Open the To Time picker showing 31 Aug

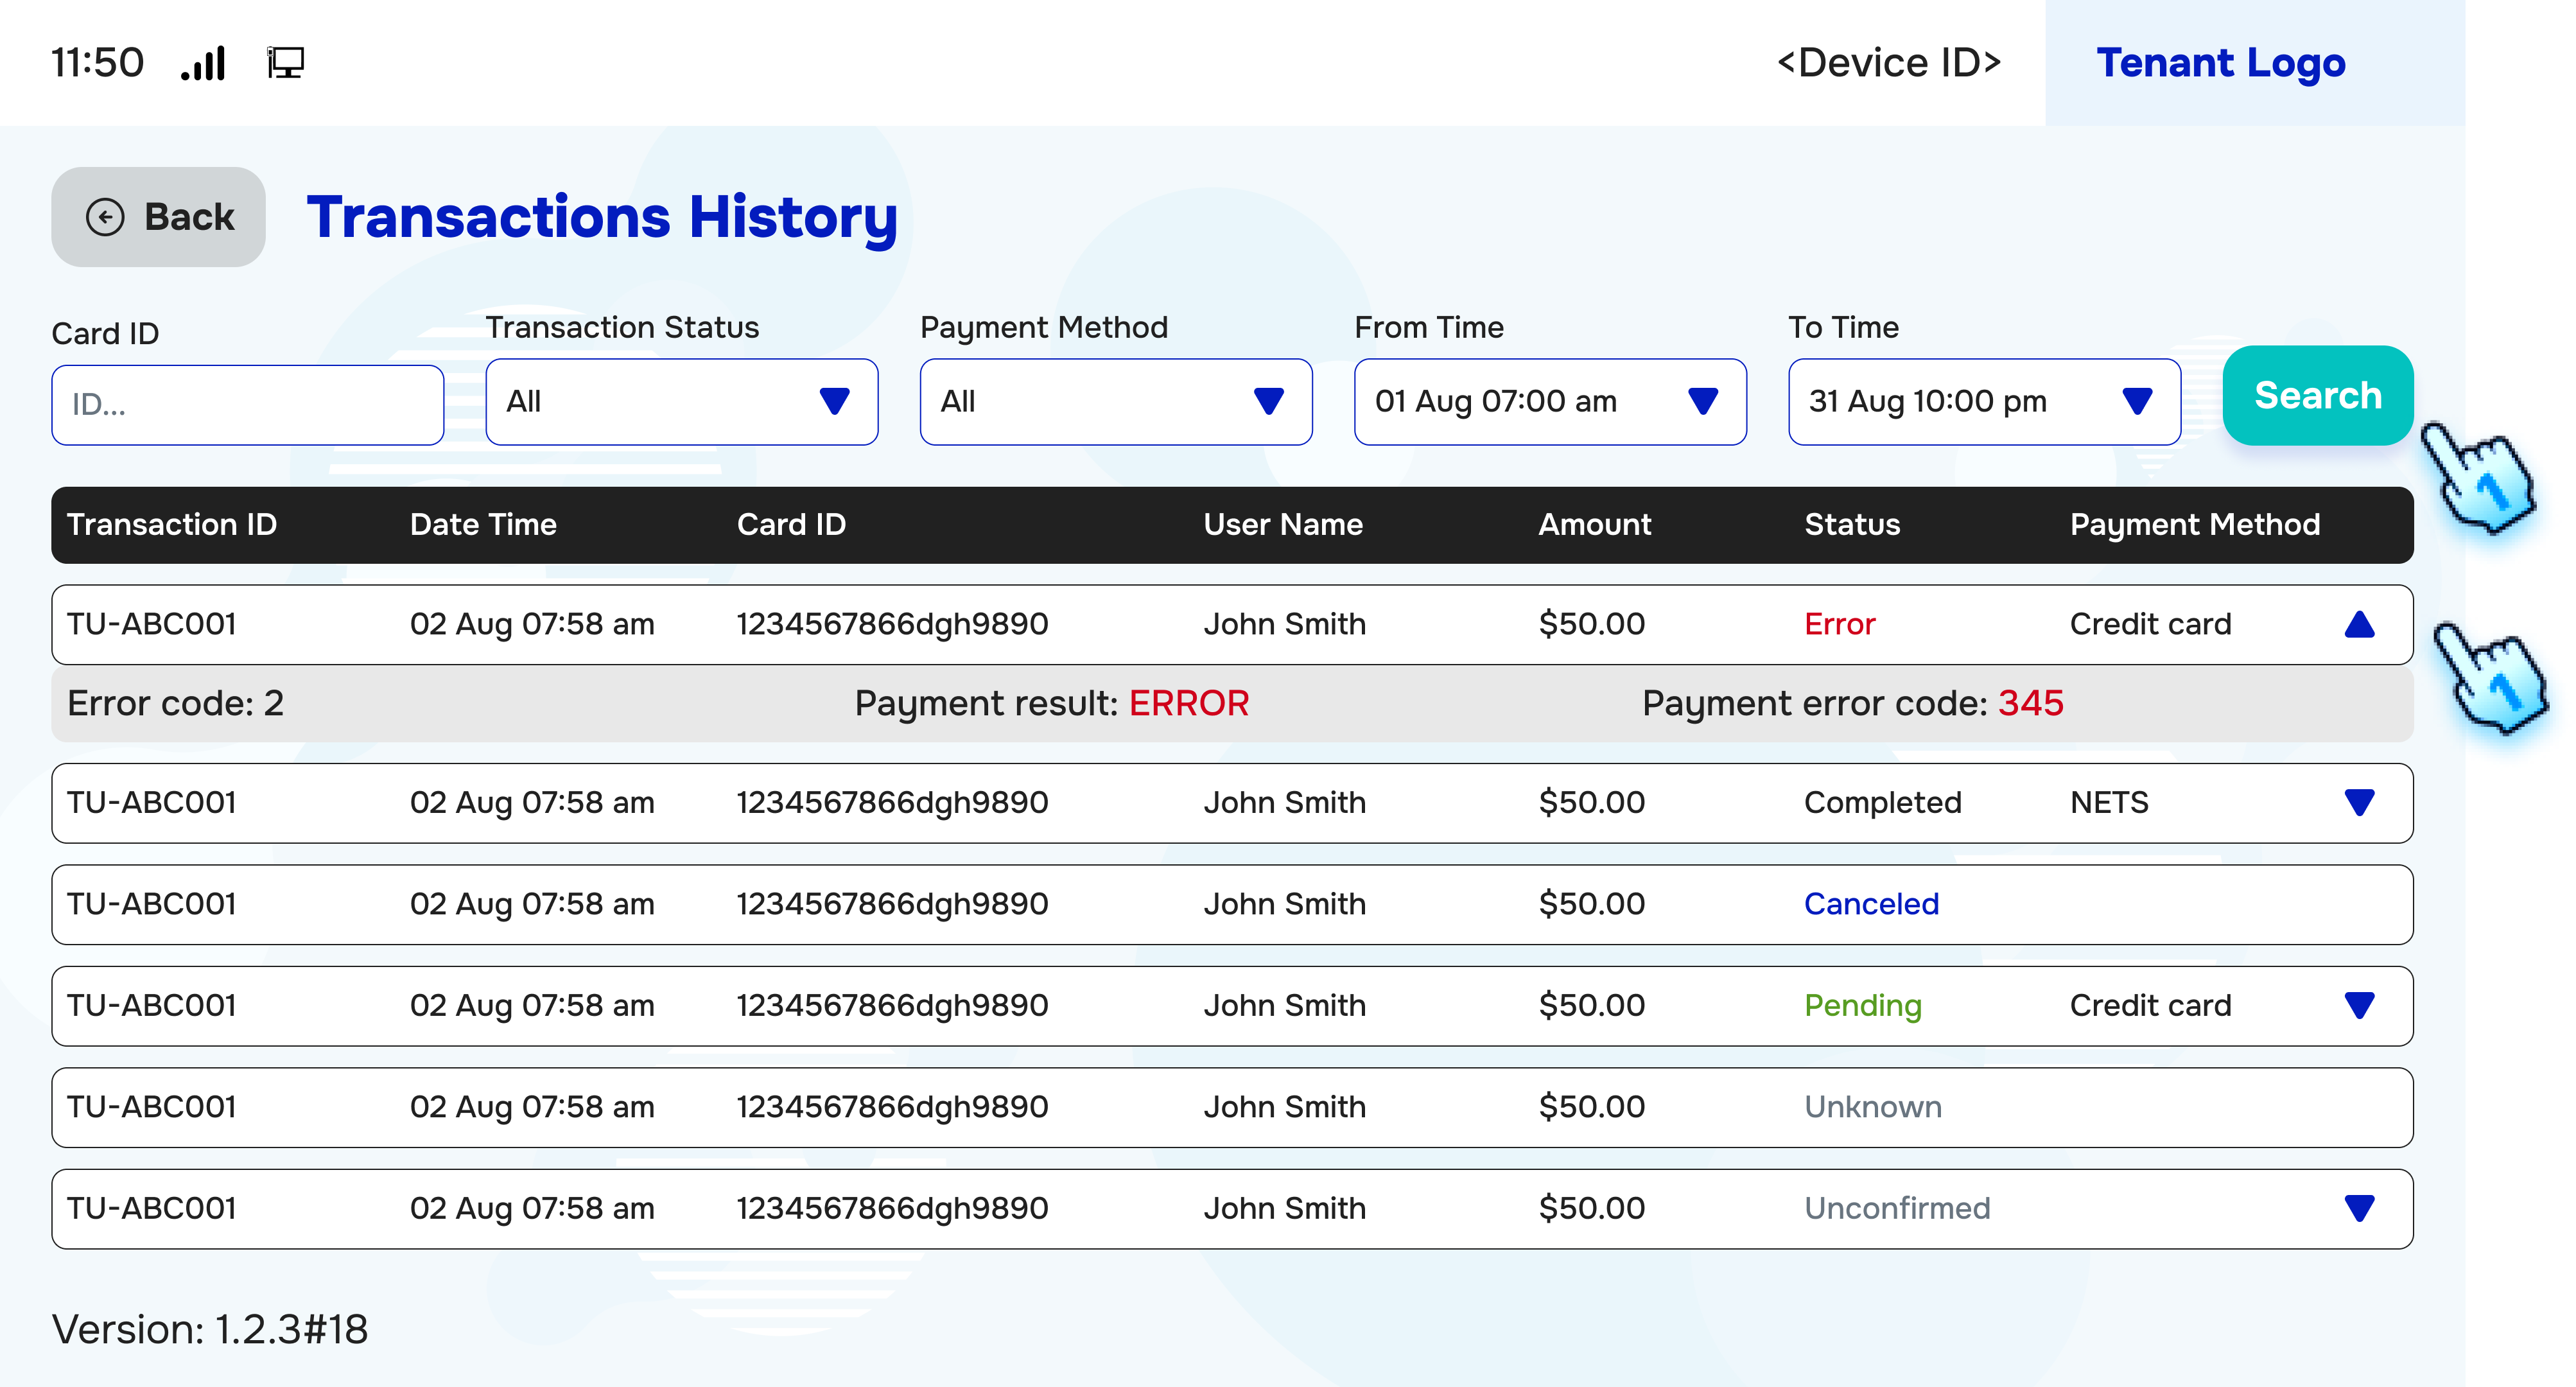pyautogui.click(x=1984, y=401)
